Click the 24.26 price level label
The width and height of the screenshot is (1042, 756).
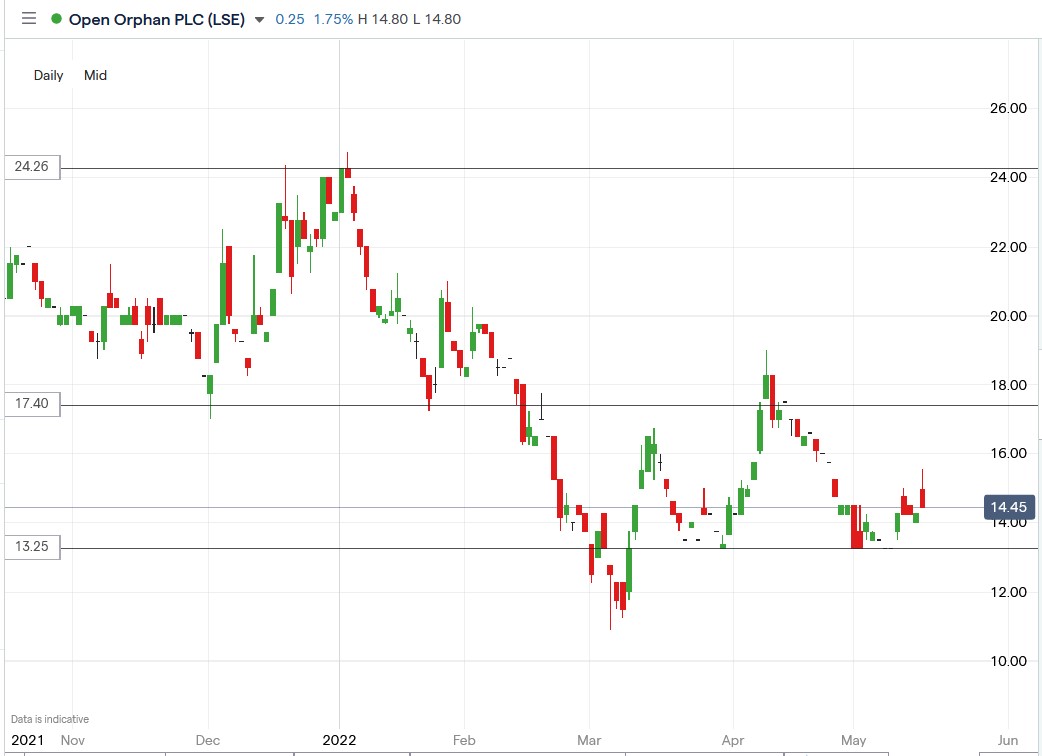click(31, 167)
